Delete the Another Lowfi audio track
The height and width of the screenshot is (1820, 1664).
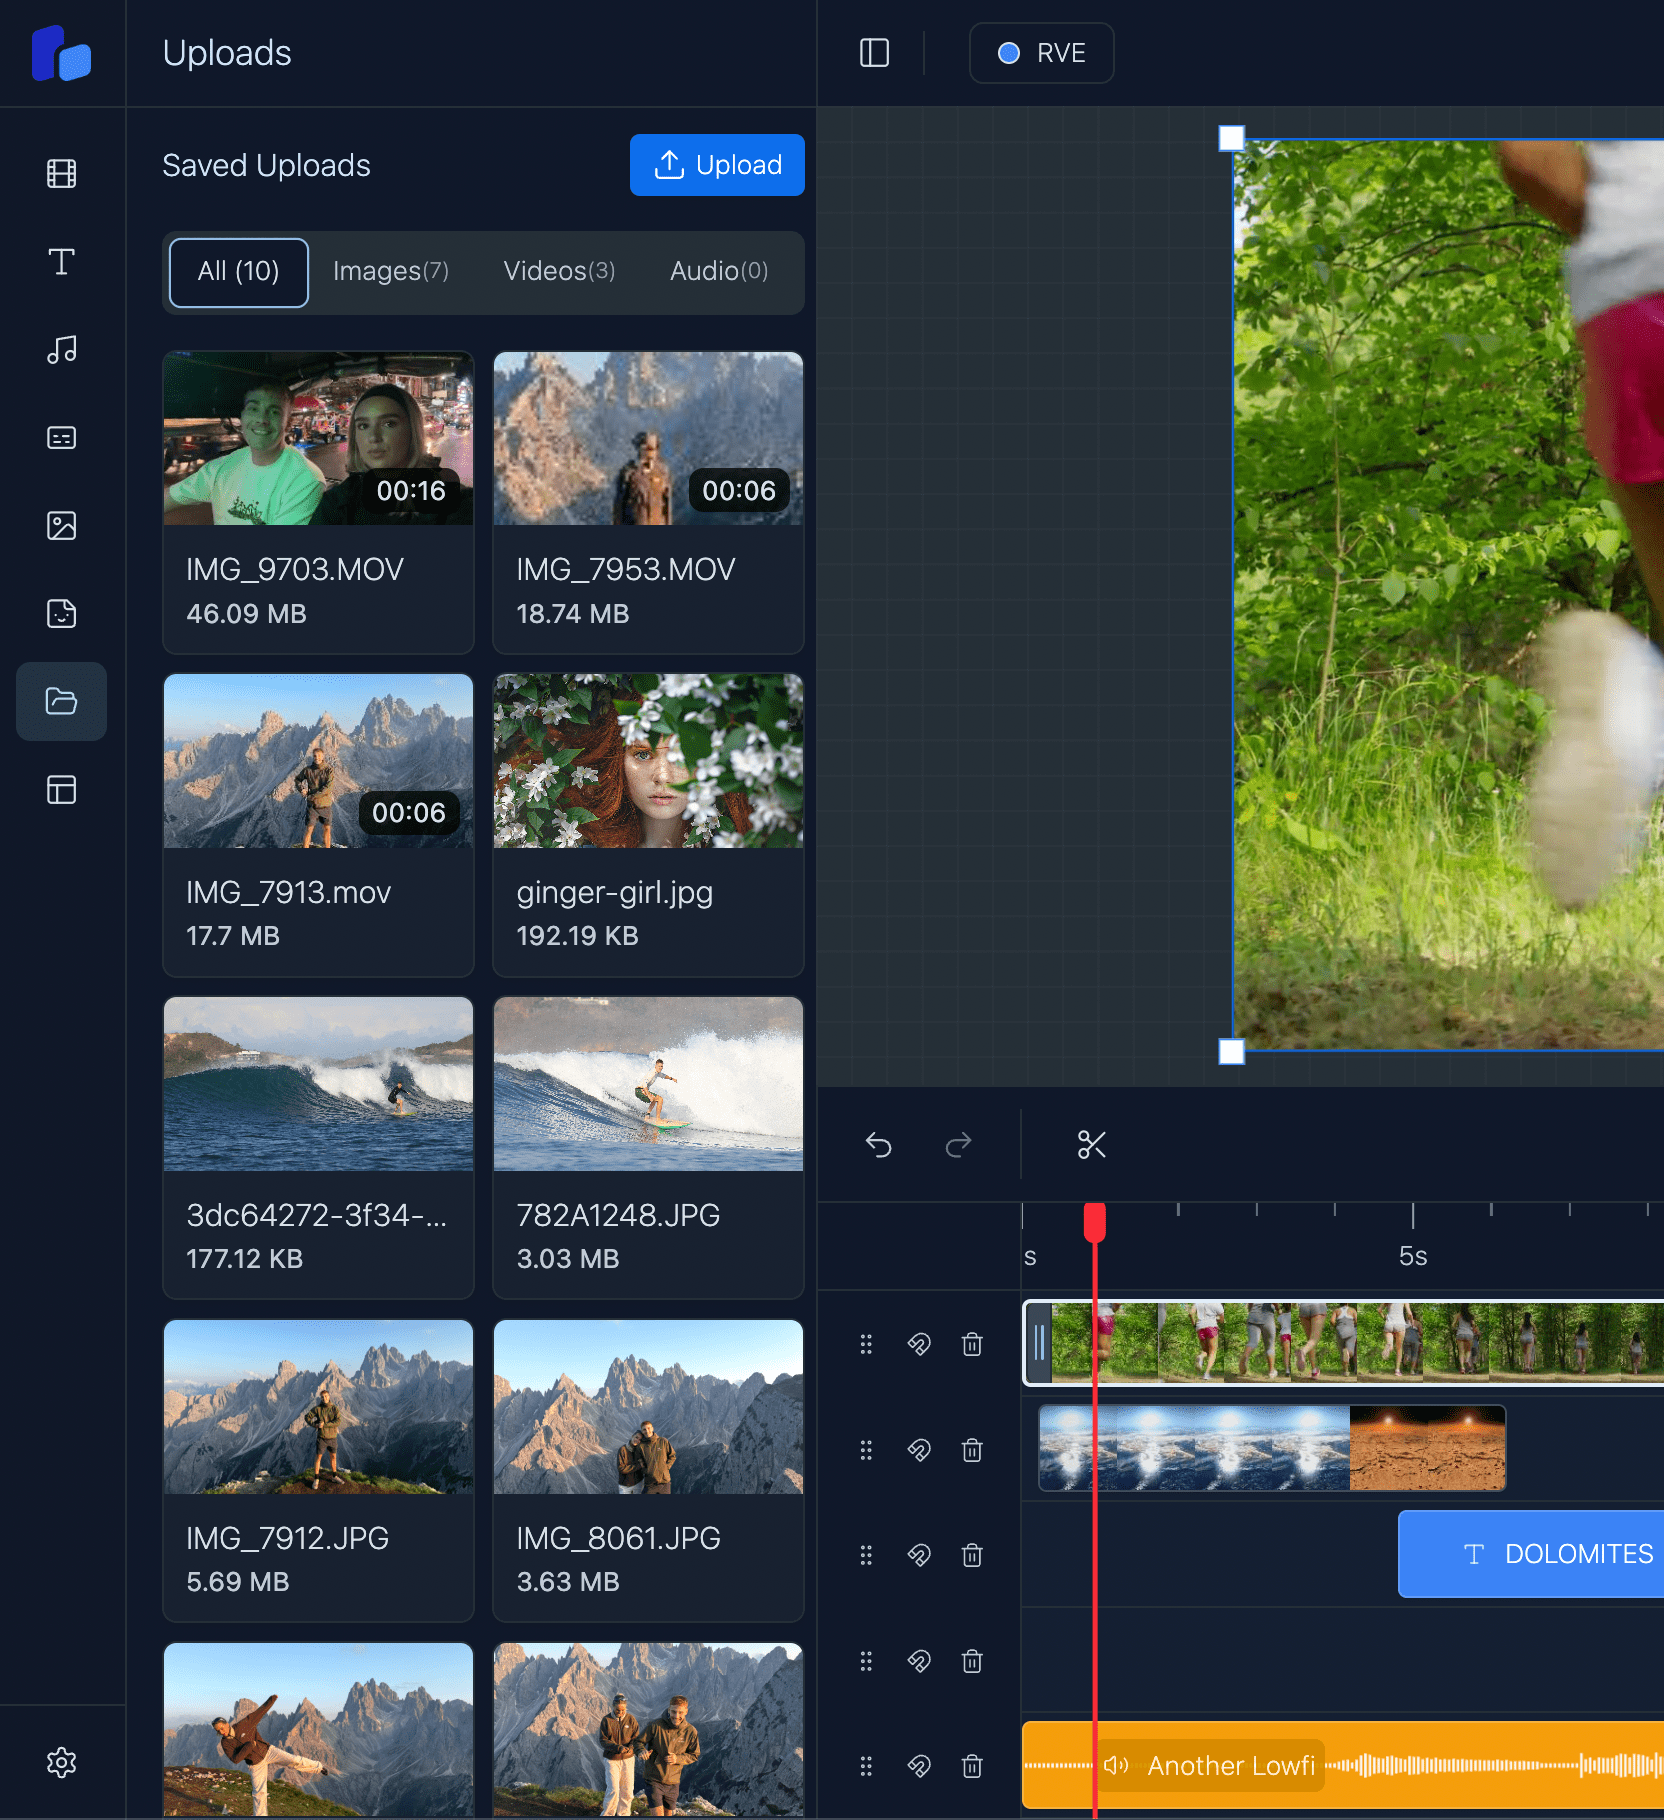click(972, 1766)
